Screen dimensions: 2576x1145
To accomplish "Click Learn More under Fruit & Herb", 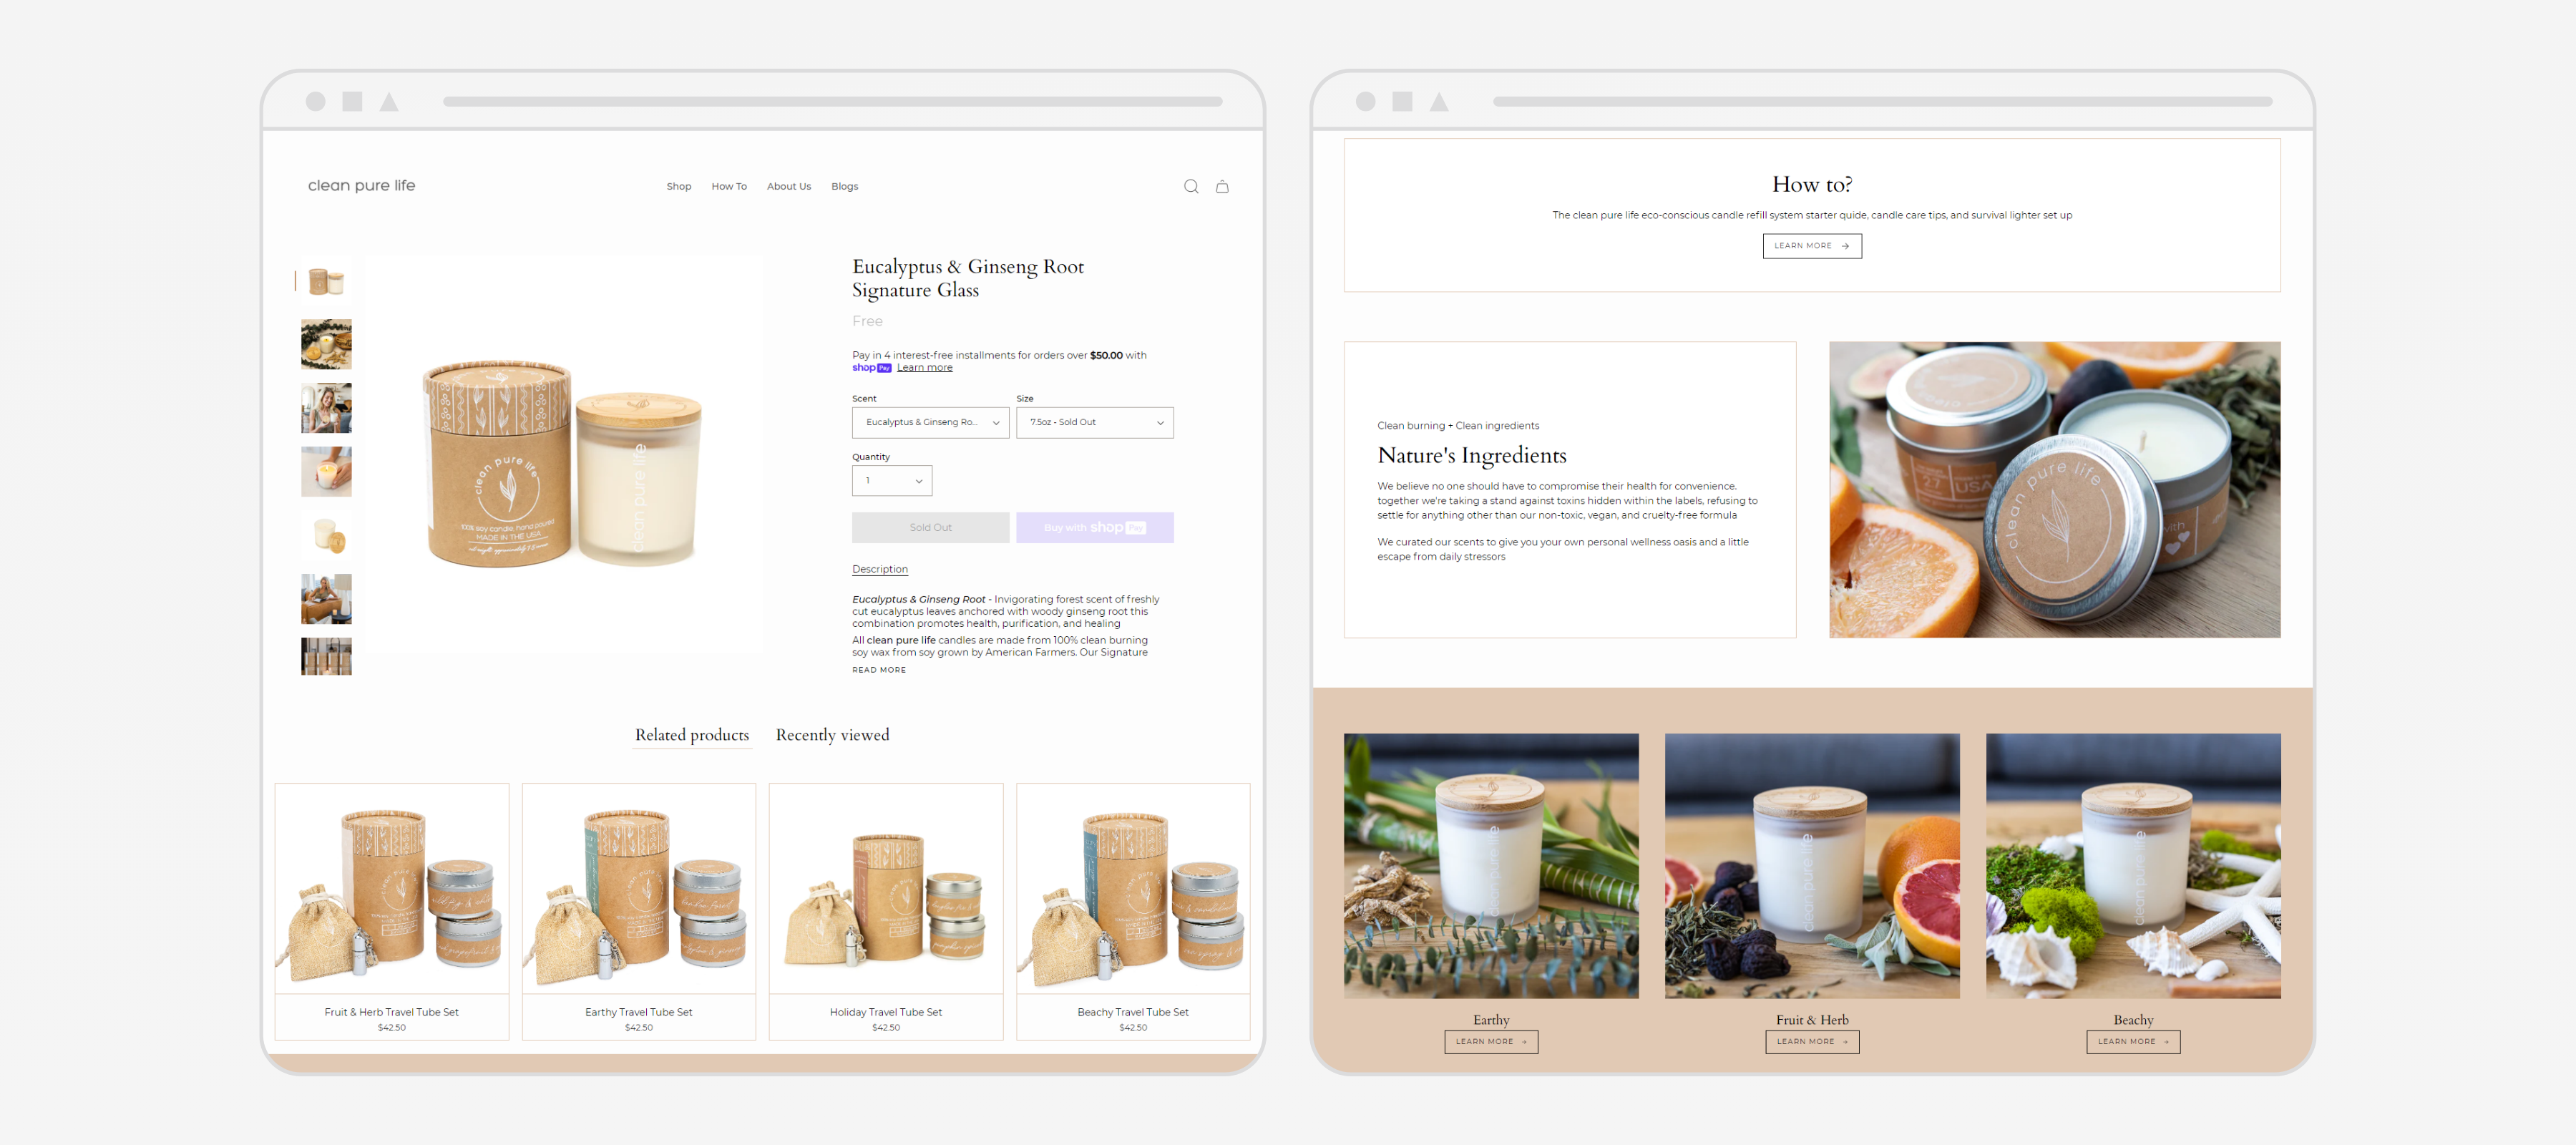I will pyautogui.click(x=1812, y=1041).
